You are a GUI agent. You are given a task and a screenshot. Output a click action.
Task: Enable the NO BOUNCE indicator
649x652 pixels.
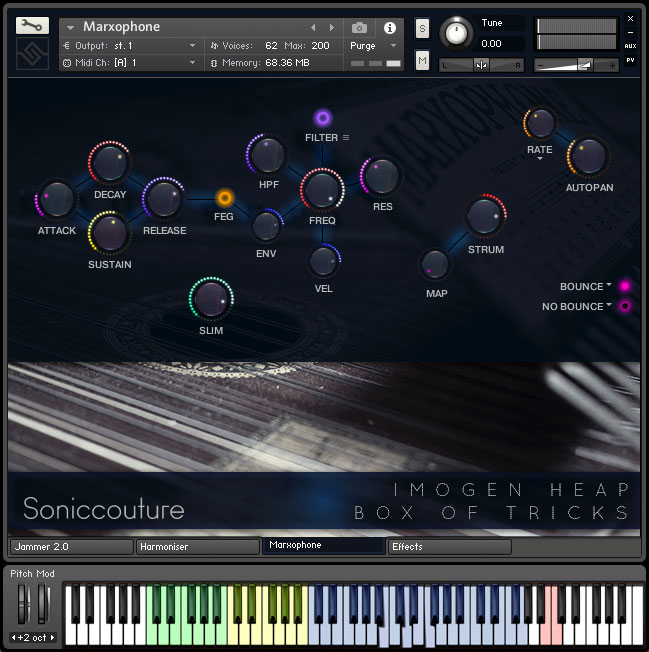624,306
